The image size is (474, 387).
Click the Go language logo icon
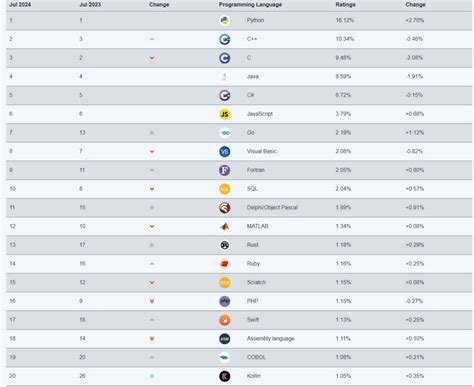(x=225, y=133)
